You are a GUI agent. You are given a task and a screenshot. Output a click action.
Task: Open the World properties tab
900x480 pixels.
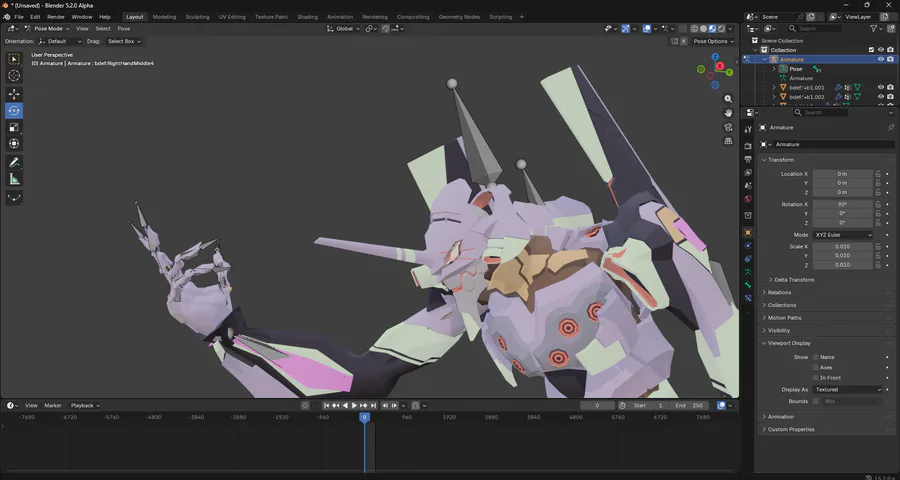click(x=747, y=199)
